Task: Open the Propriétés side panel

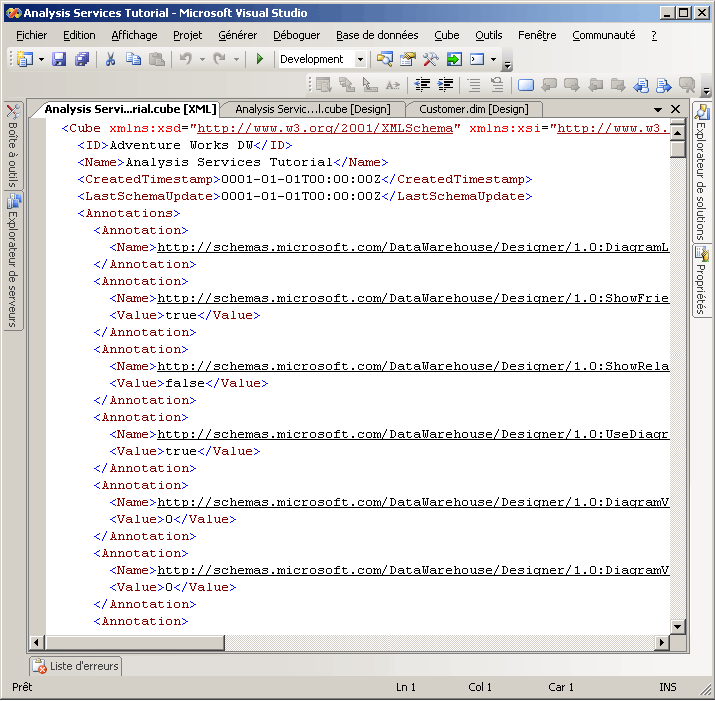Action: tap(701, 280)
